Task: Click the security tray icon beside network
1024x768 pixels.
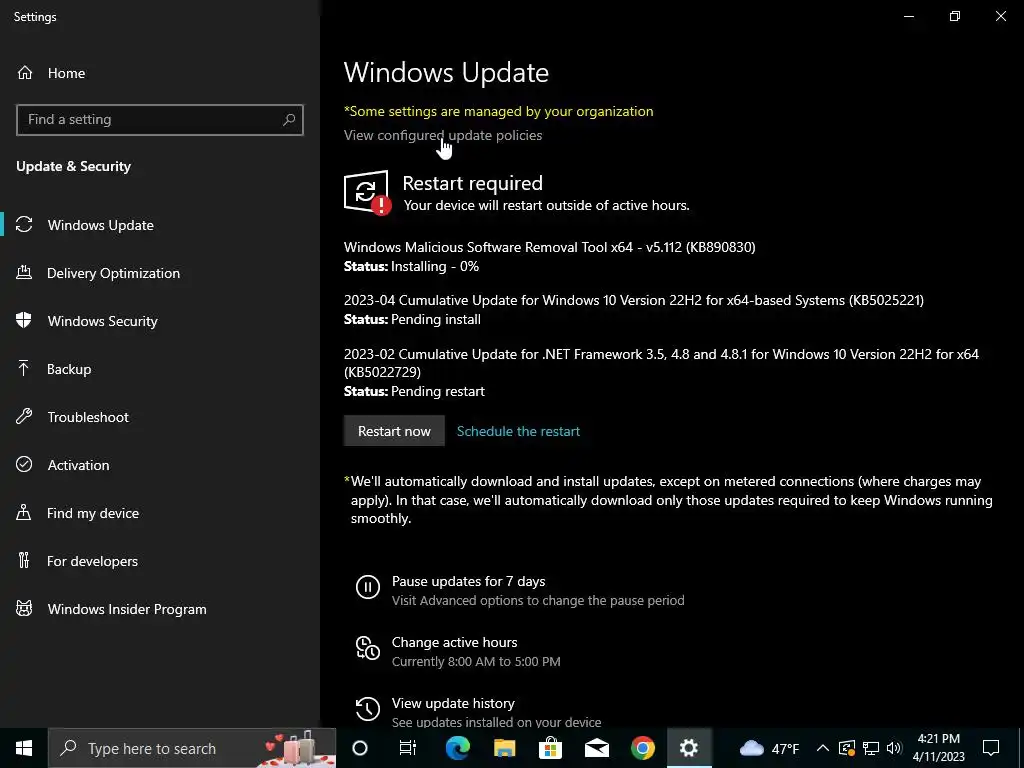Action: pos(847,748)
